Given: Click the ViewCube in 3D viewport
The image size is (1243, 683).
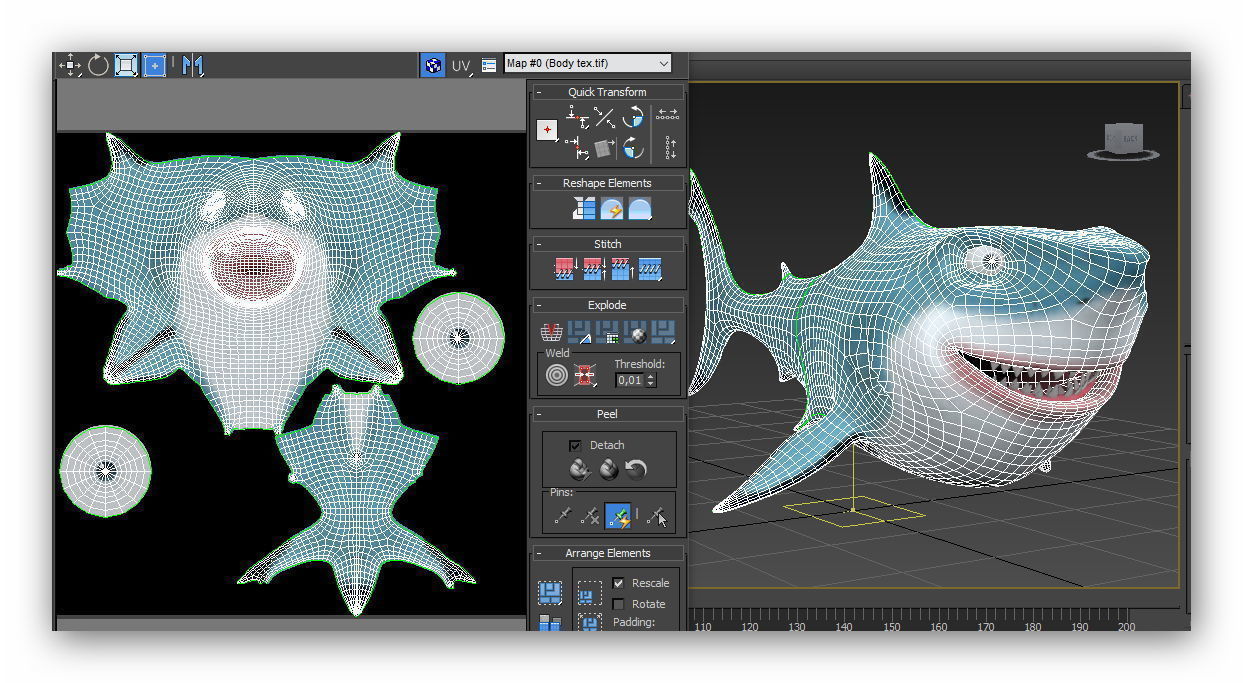Looking at the screenshot, I should 1123,141.
